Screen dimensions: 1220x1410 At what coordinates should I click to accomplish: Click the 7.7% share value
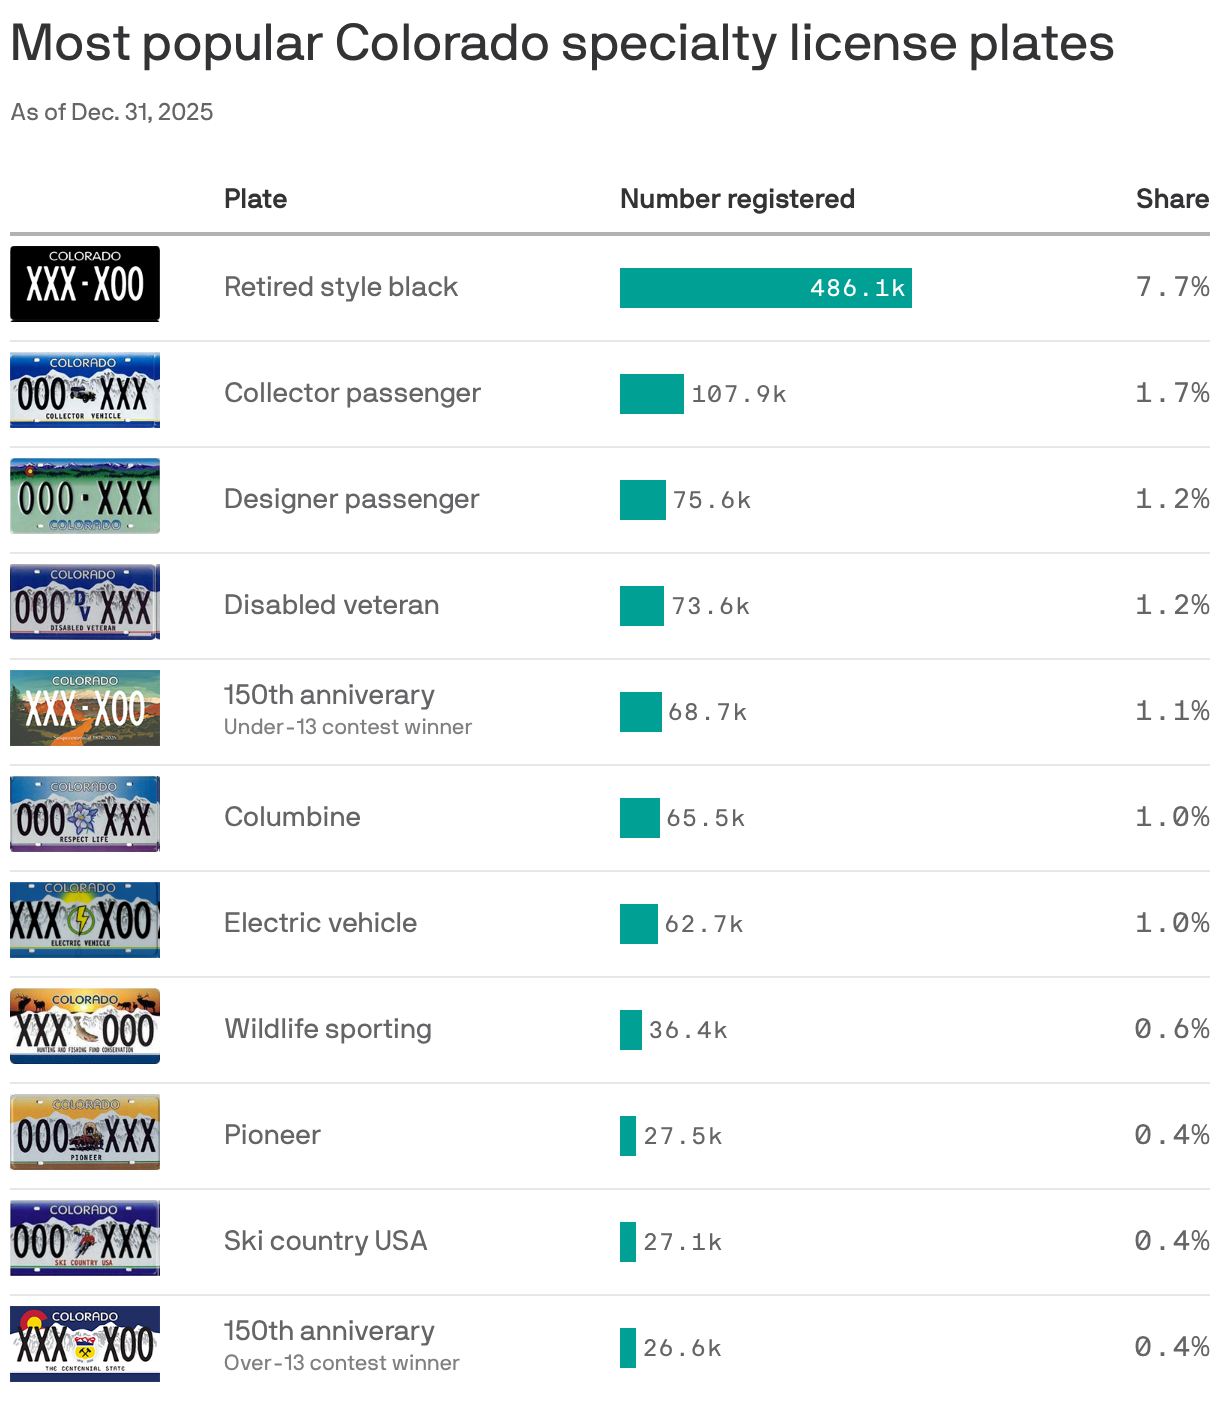coord(1172,287)
